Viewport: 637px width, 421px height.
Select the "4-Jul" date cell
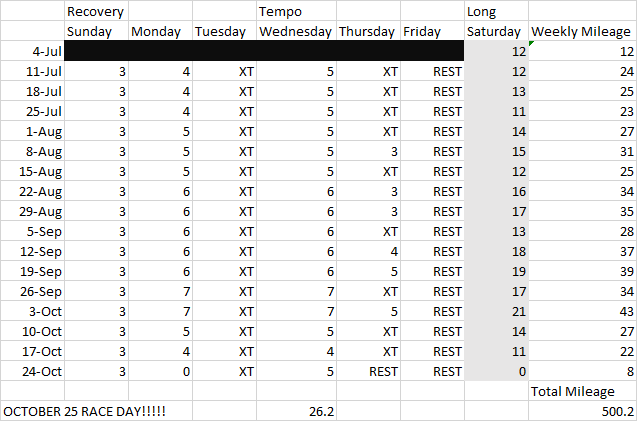(x=32, y=51)
